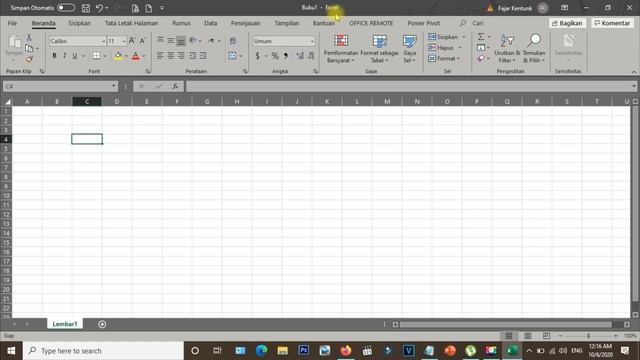
Task: Open Pemformatan Bersyarat conditional formatting
Action: (341, 49)
